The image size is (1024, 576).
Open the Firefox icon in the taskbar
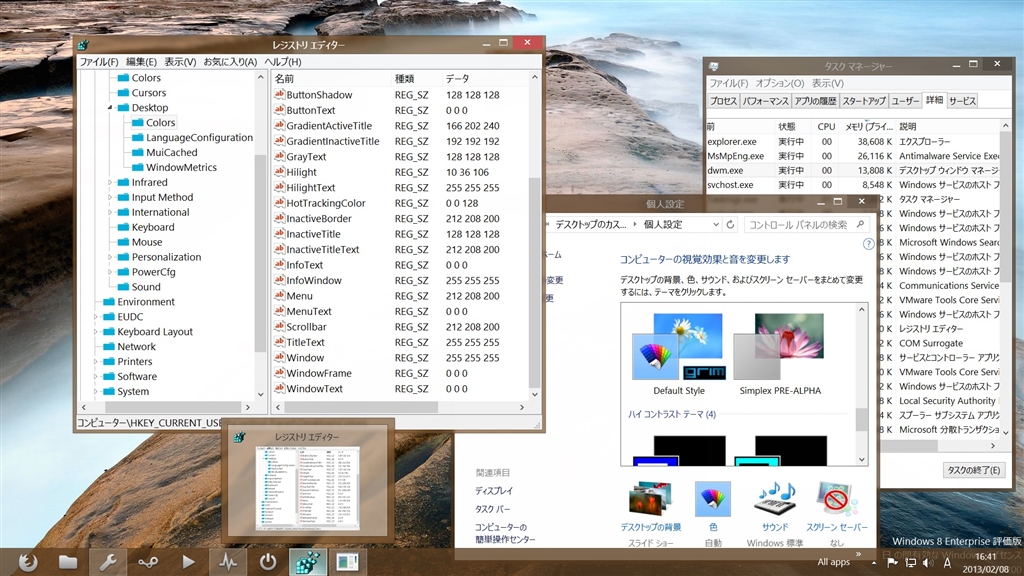(x=27, y=561)
